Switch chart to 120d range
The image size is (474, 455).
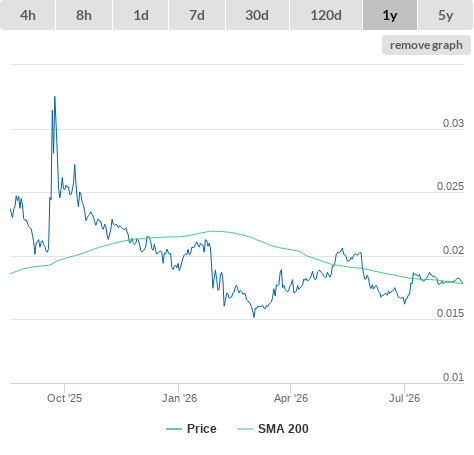click(326, 15)
